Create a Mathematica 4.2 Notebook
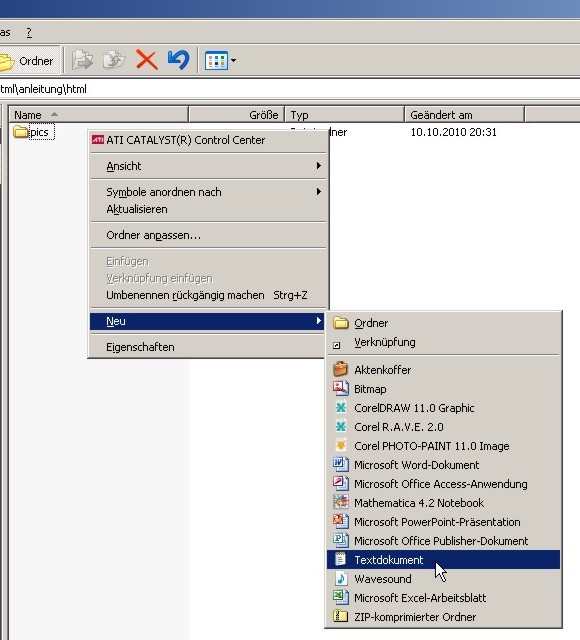This screenshot has height=640, width=580. click(443, 503)
